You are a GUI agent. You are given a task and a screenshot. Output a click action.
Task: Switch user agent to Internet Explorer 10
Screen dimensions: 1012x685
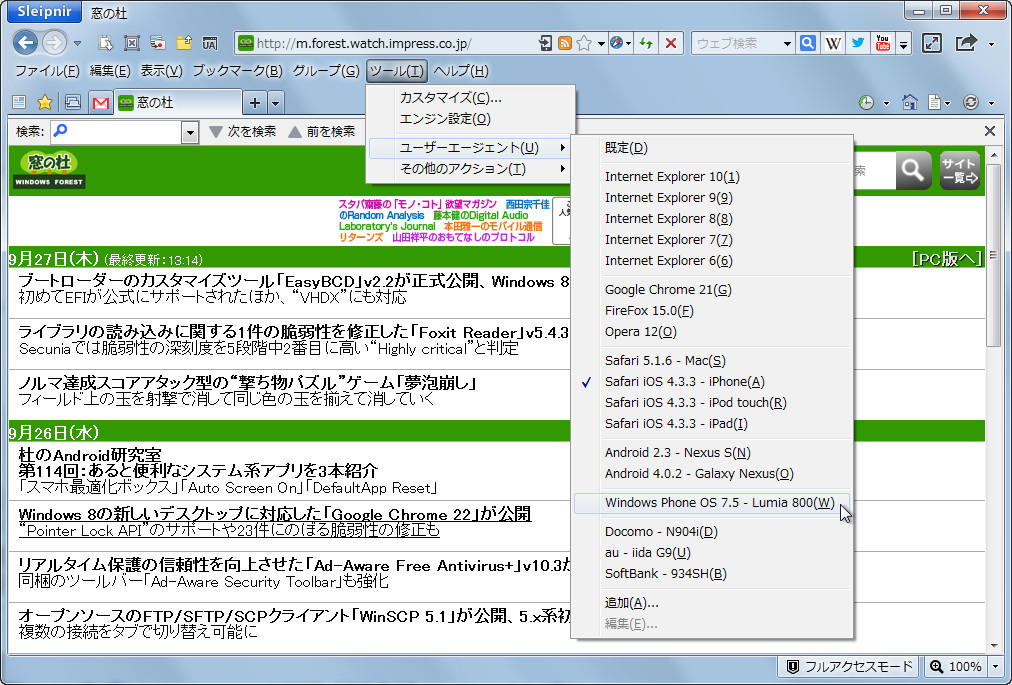[x=672, y=176]
